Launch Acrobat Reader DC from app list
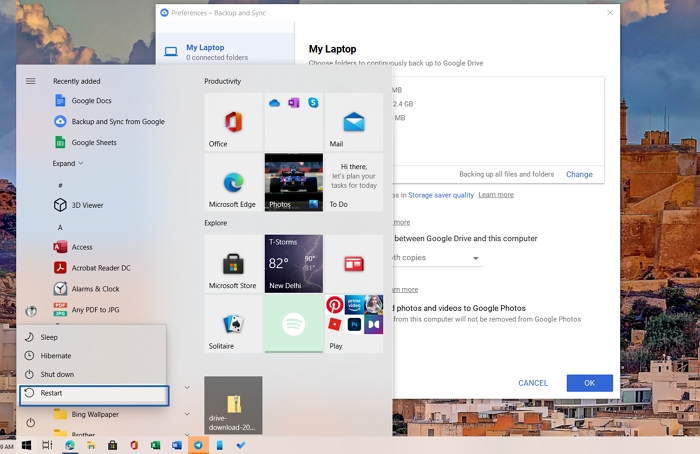Viewport: 700px width, 454px height. point(100,268)
